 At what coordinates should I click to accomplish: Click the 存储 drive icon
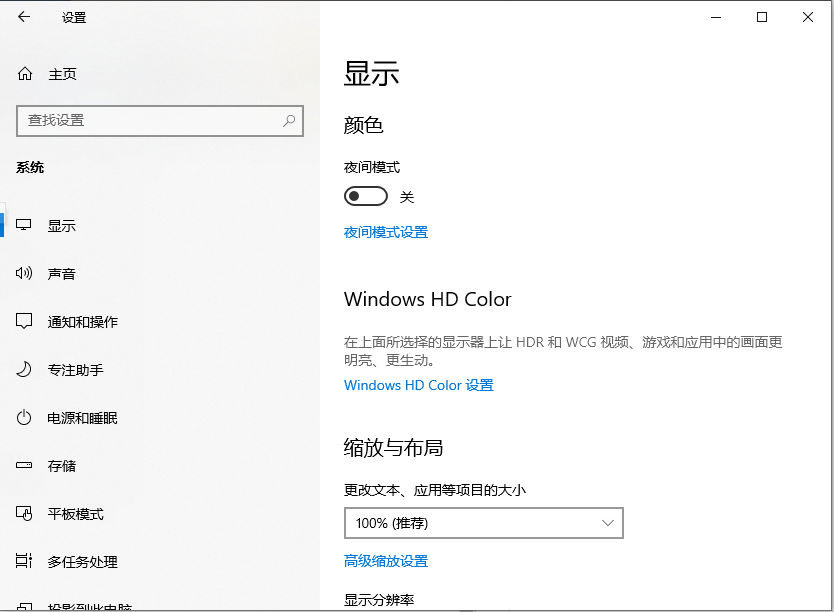(24, 466)
